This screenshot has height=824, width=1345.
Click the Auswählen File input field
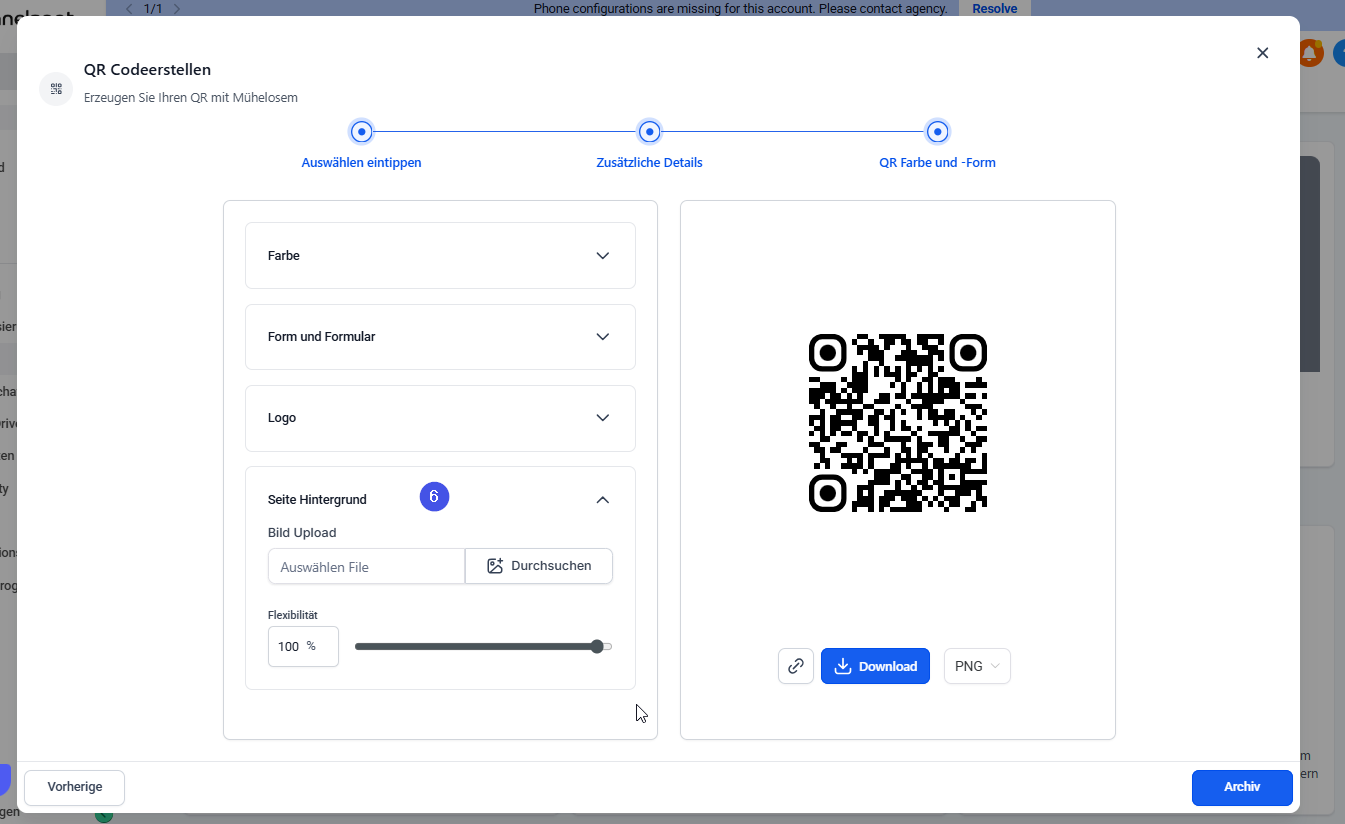click(x=366, y=566)
